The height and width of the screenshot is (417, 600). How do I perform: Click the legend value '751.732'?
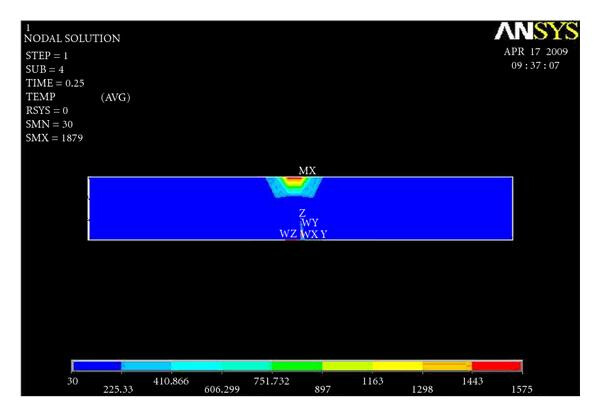point(271,381)
